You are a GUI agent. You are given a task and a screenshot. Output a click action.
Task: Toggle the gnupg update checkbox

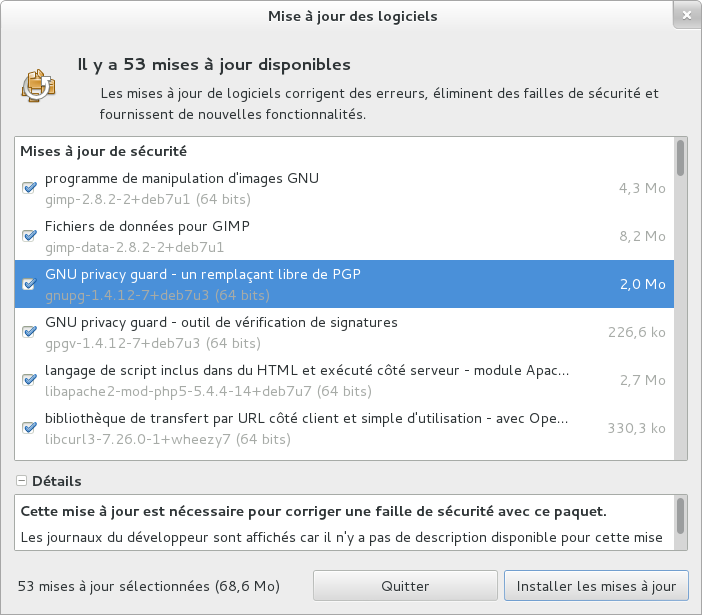point(29,284)
